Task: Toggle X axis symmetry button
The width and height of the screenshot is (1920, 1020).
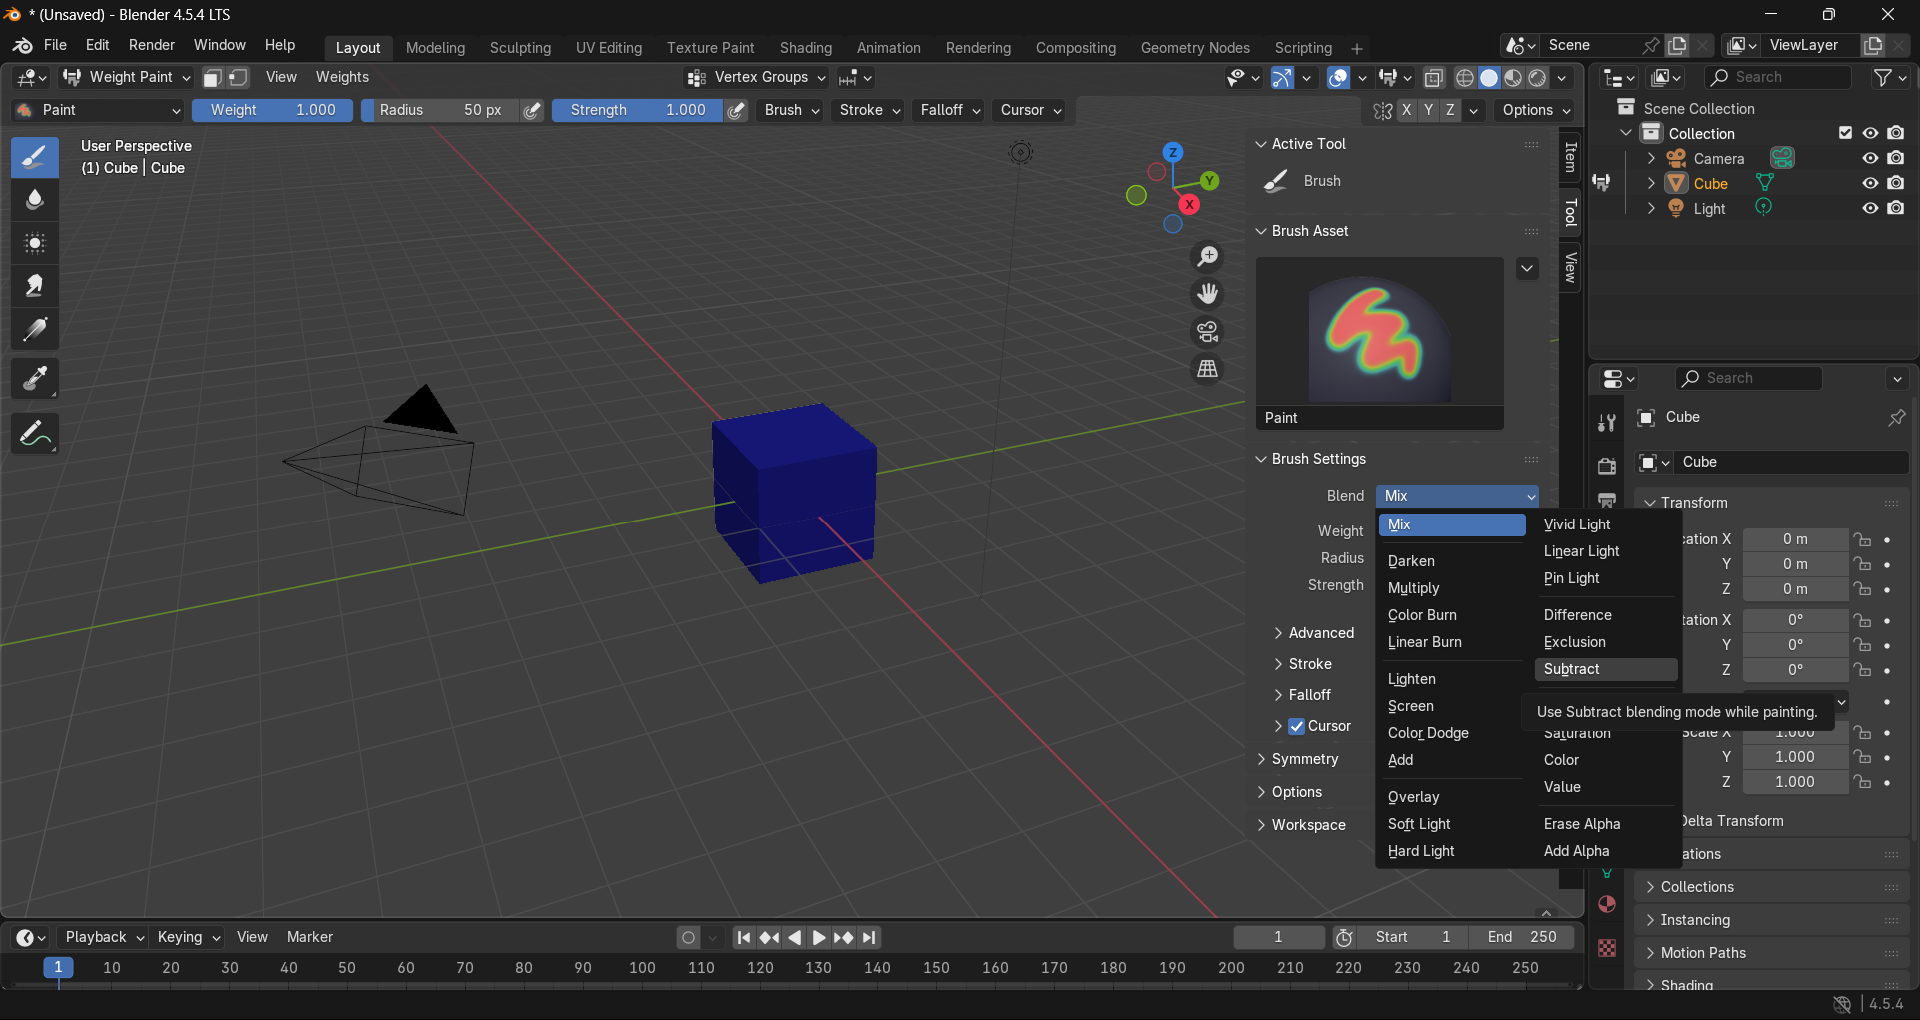Action: coord(1407,110)
